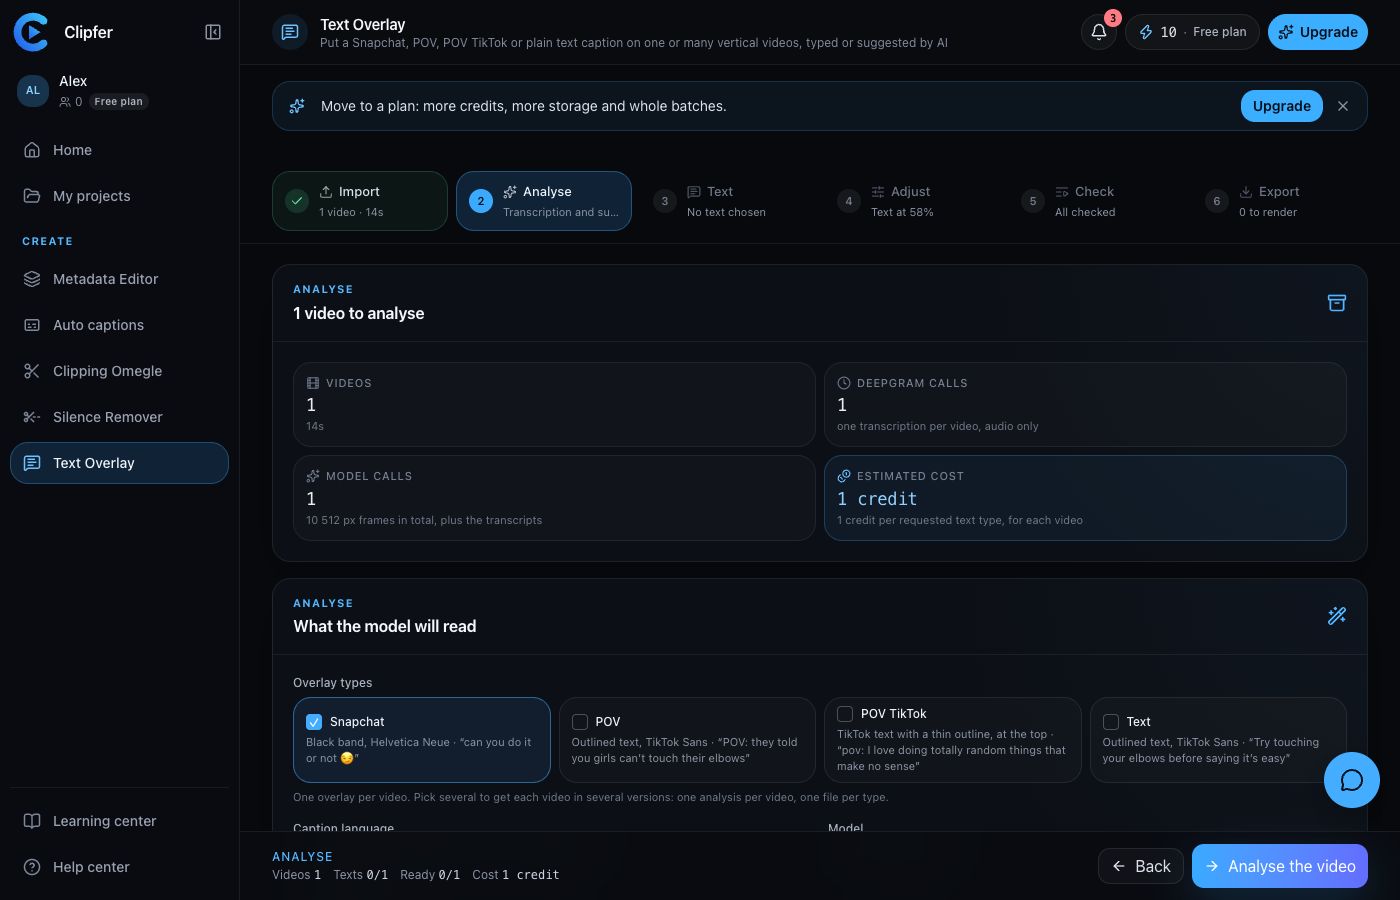
Task: Click the 'What the model will read' heading
Action: [x=385, y=626]
